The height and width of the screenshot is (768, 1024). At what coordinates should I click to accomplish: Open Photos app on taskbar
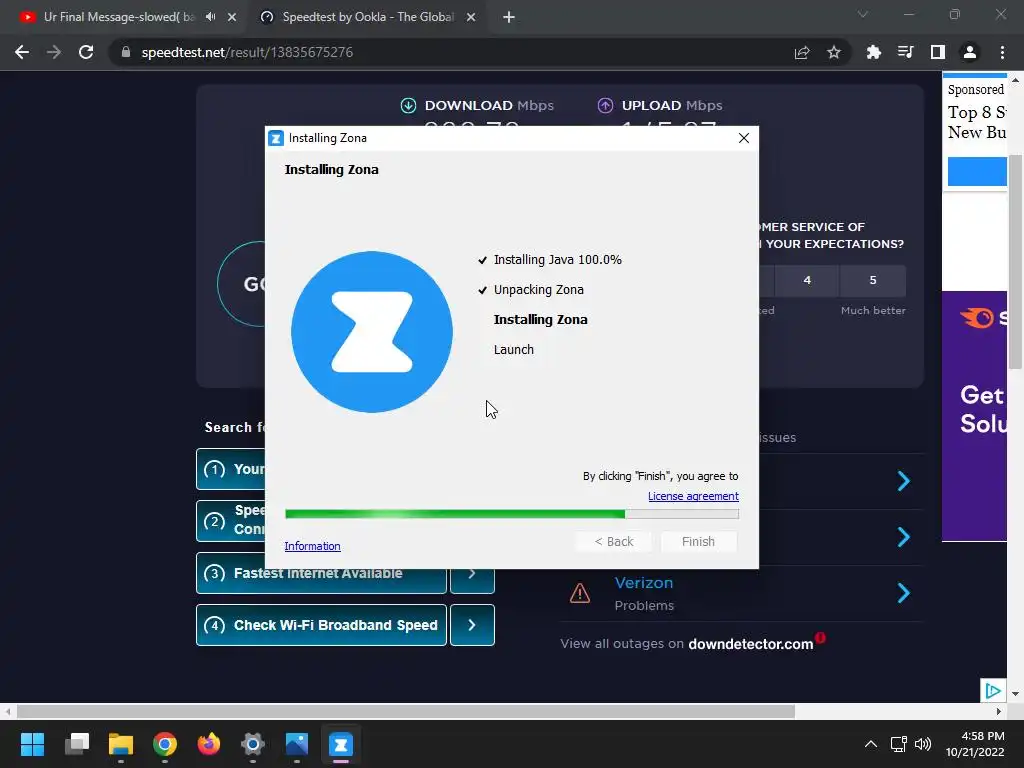(296, 744)
